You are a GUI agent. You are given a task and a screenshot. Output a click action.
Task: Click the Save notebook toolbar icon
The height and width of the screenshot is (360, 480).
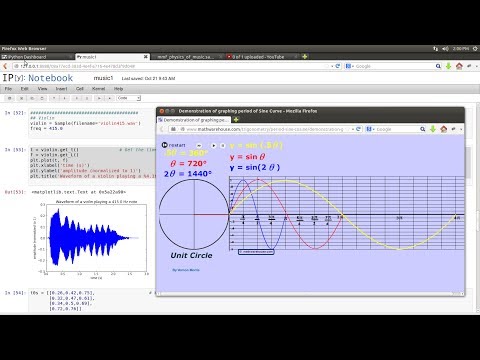tap(10, 98)
